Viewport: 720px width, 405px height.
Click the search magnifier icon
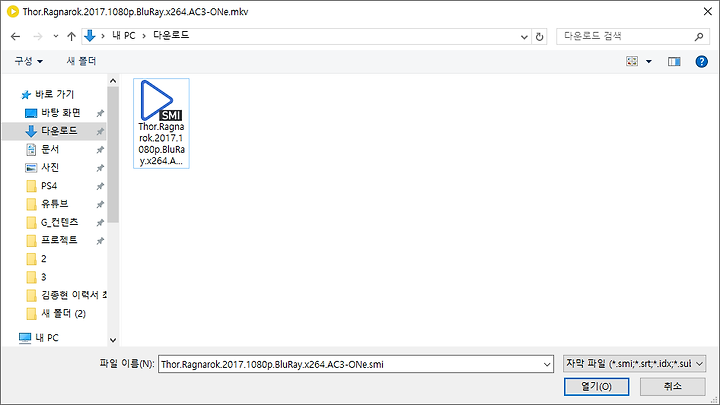click(x=699, y=36)
